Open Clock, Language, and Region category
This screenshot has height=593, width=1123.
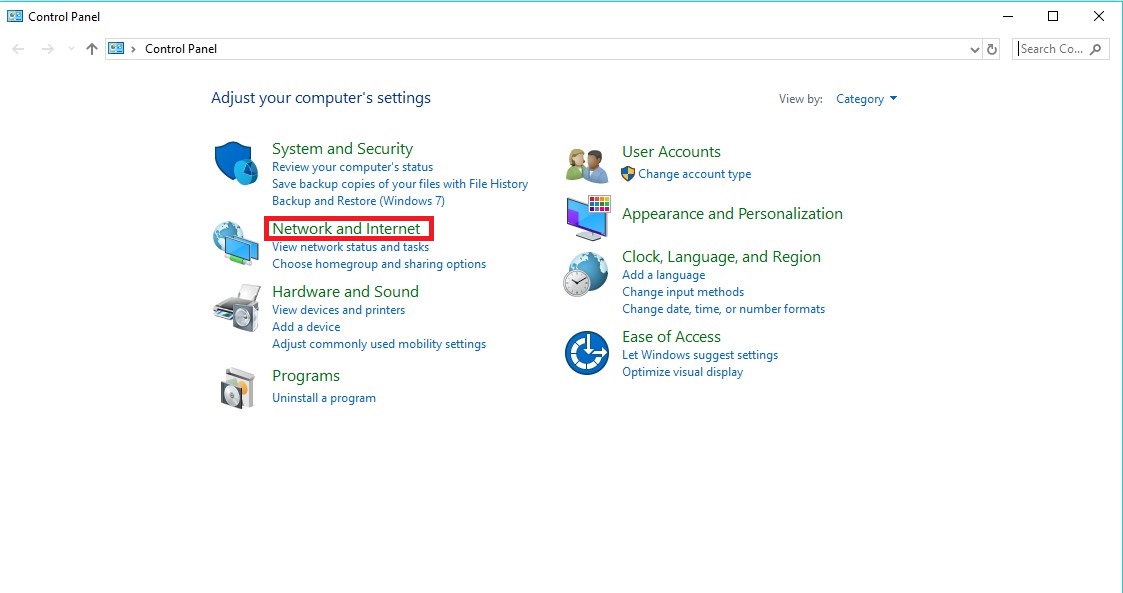[x=721, y=256]
